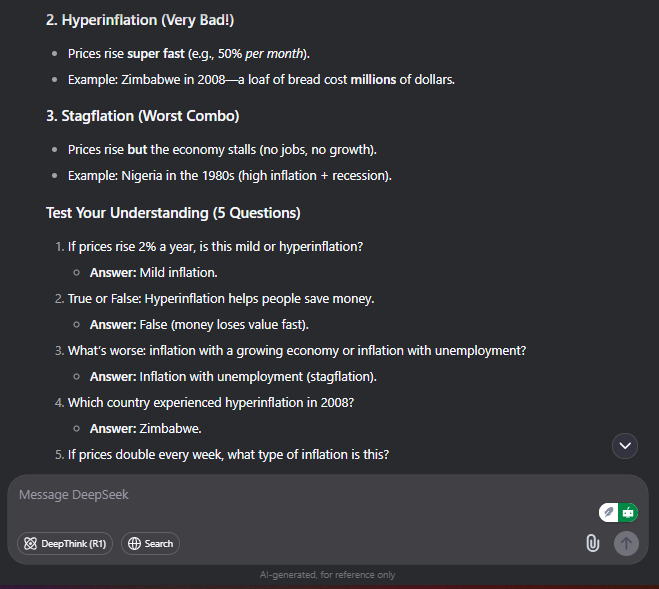This screenshot has width=659, height=589.
Task: Click the Zimbabwe loaf of bread example bullet
Action: point(261,79)
